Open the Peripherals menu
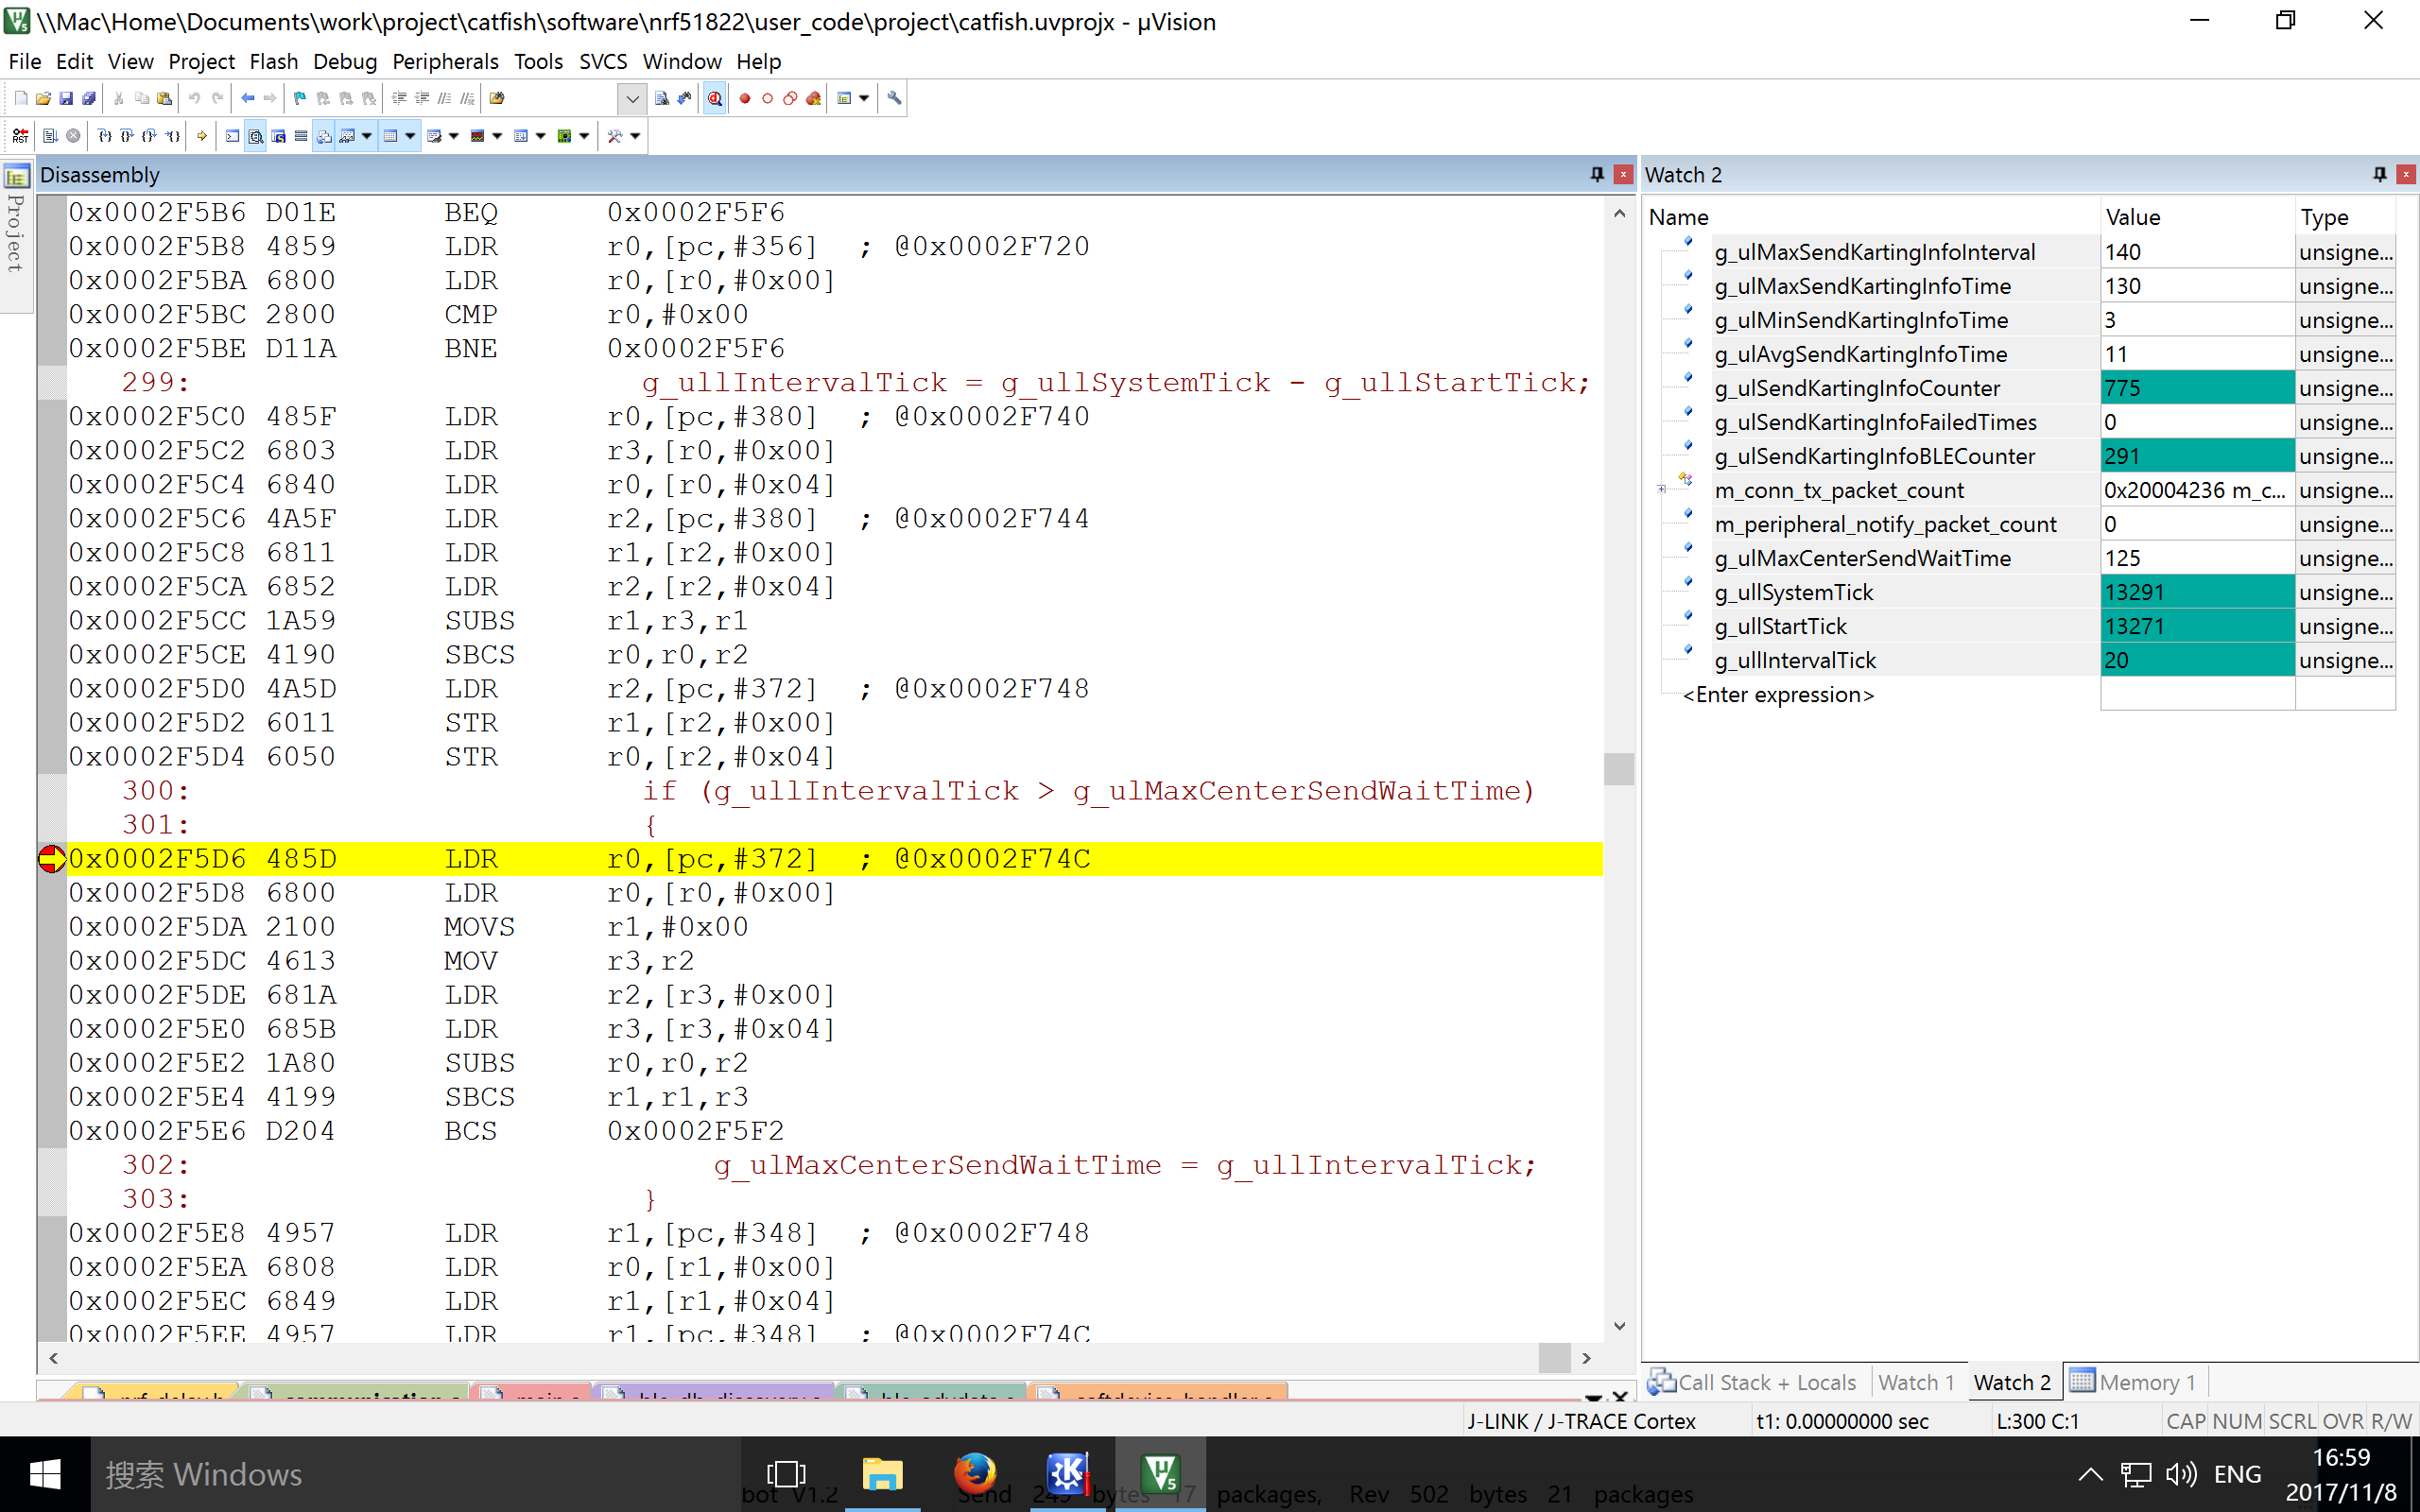The image size is (2420, 1512). [x=445, y=61]
